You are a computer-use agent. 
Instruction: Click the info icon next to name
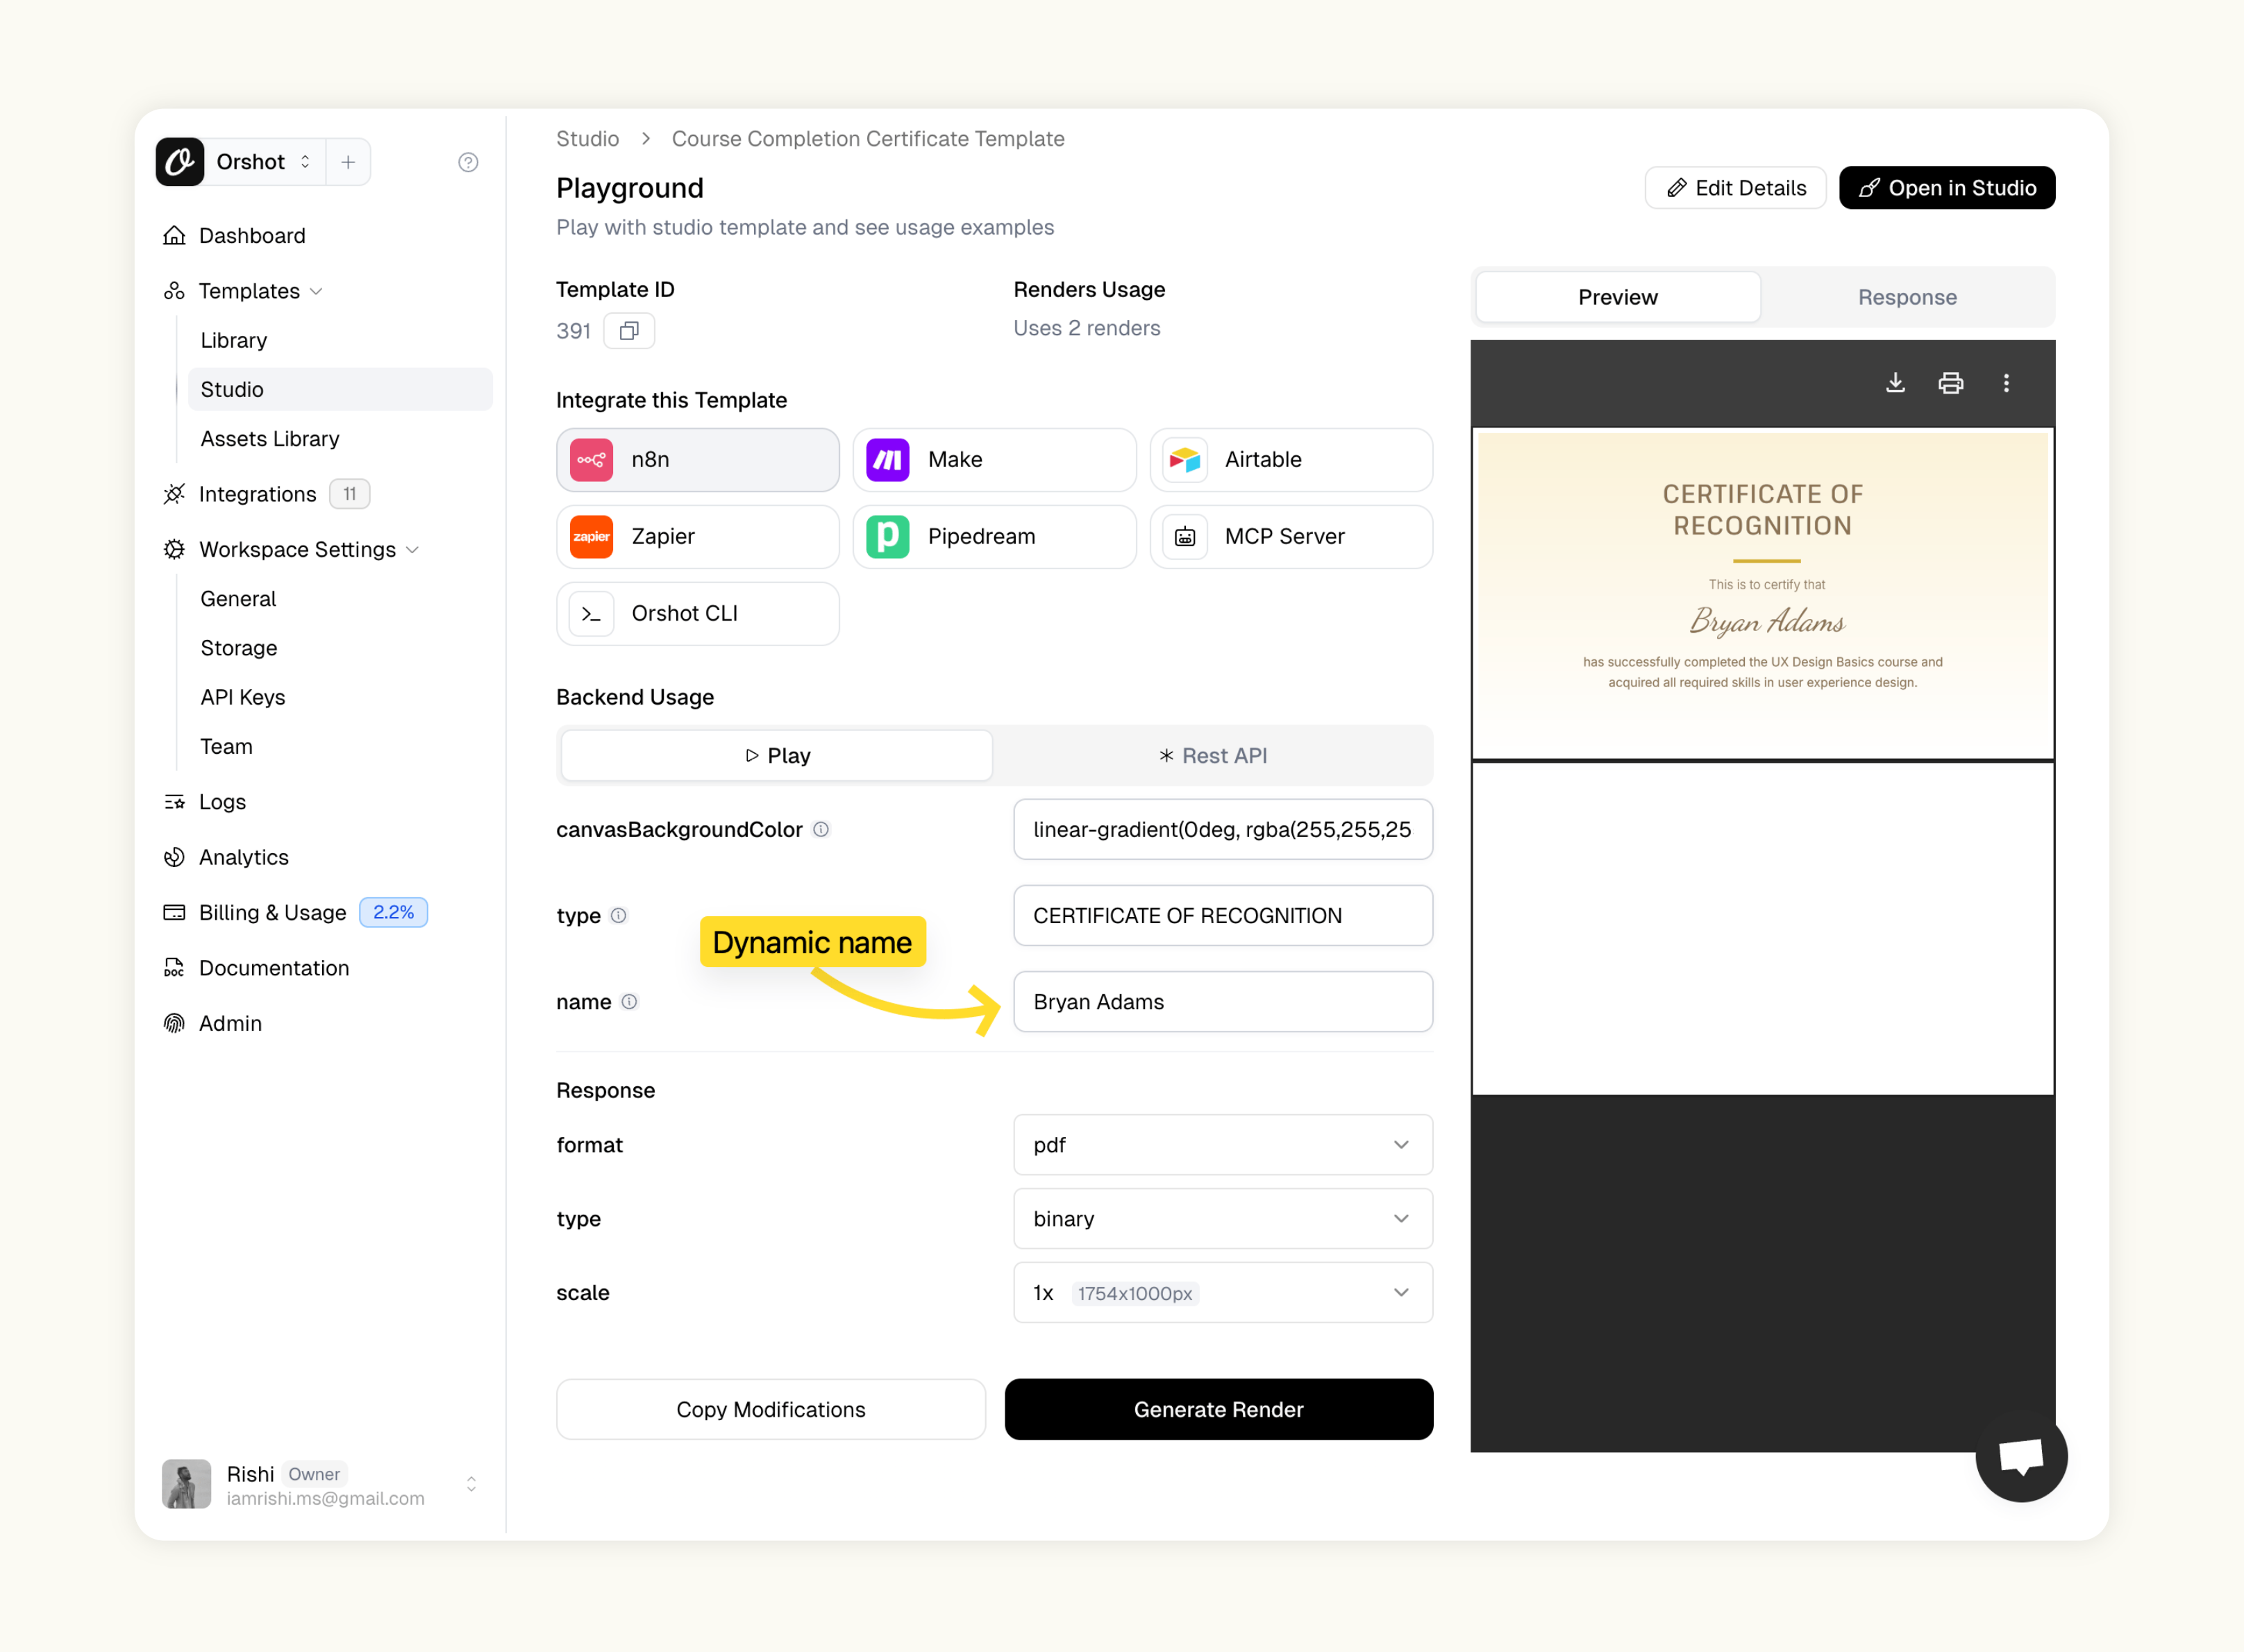[x=629, y=1001]
